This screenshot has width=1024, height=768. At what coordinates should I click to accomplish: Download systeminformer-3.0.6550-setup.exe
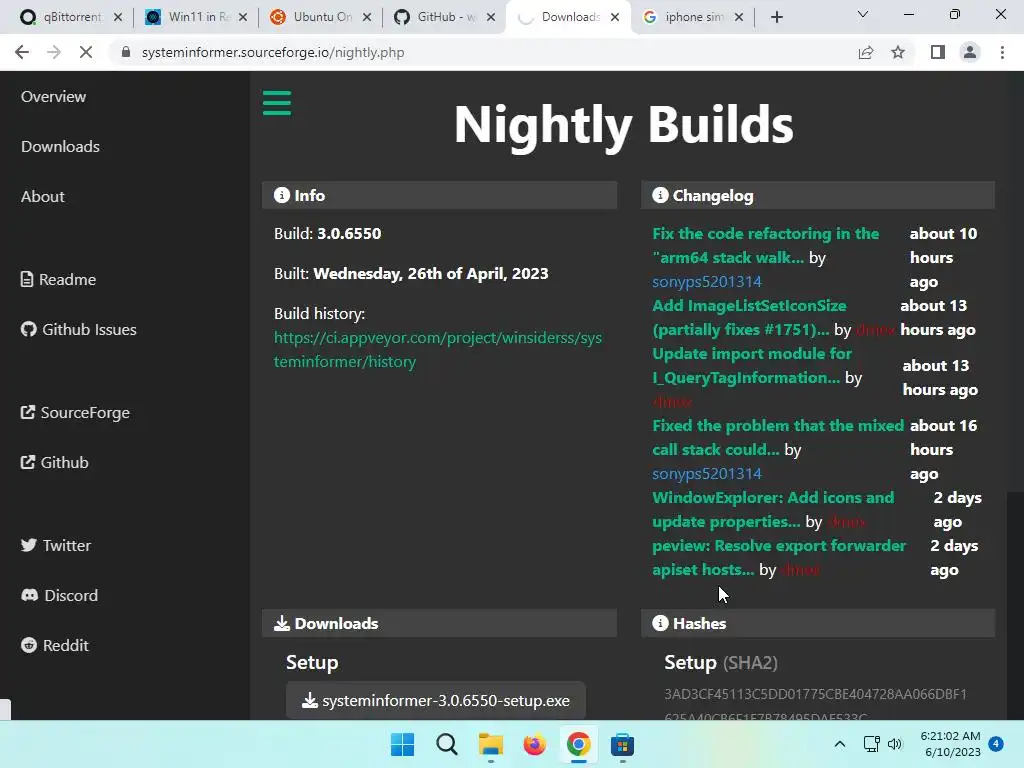(x=436, y=700)
